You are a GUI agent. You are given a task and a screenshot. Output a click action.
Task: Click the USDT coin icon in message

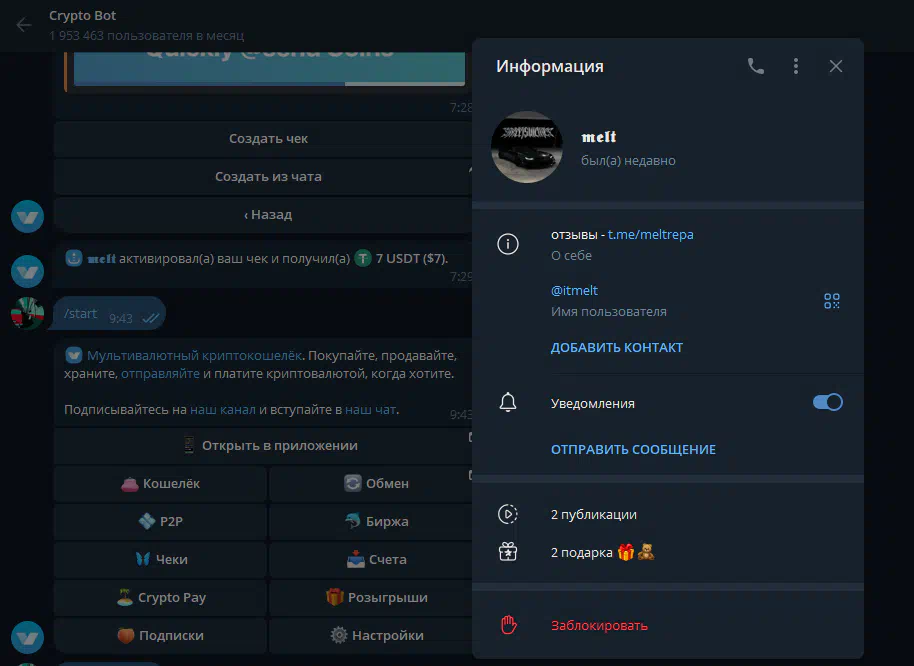tap(363, 258)
